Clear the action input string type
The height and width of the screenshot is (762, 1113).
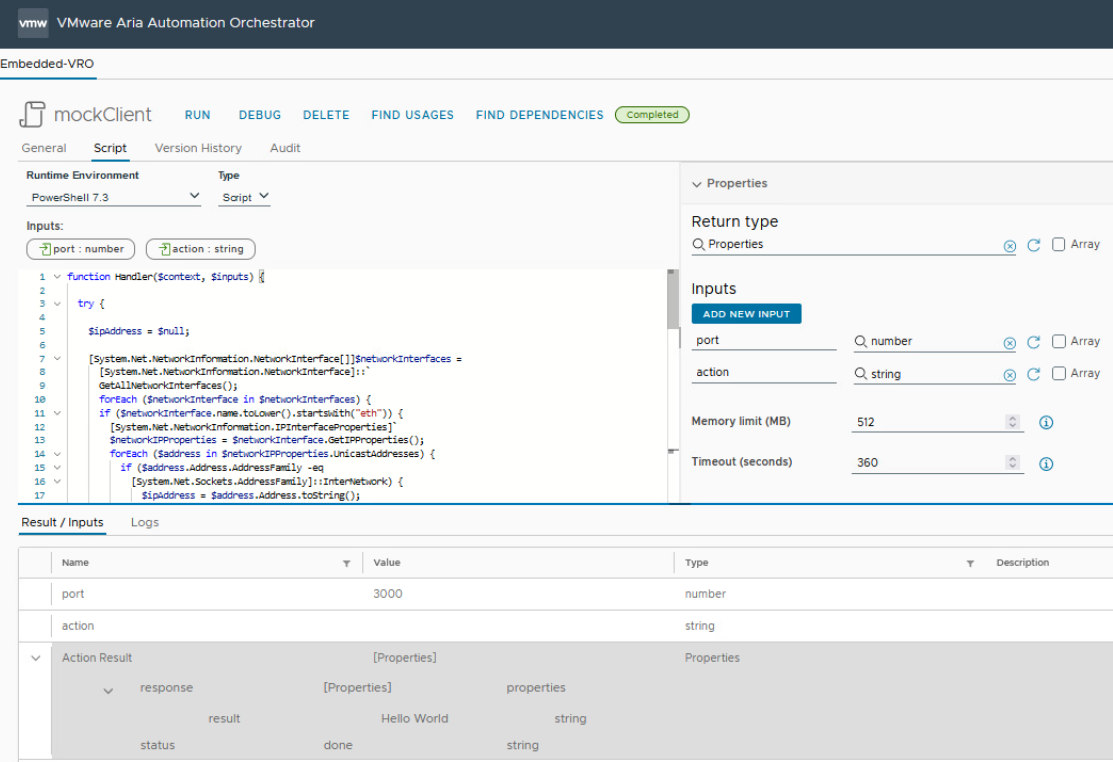pos(1009,375)
